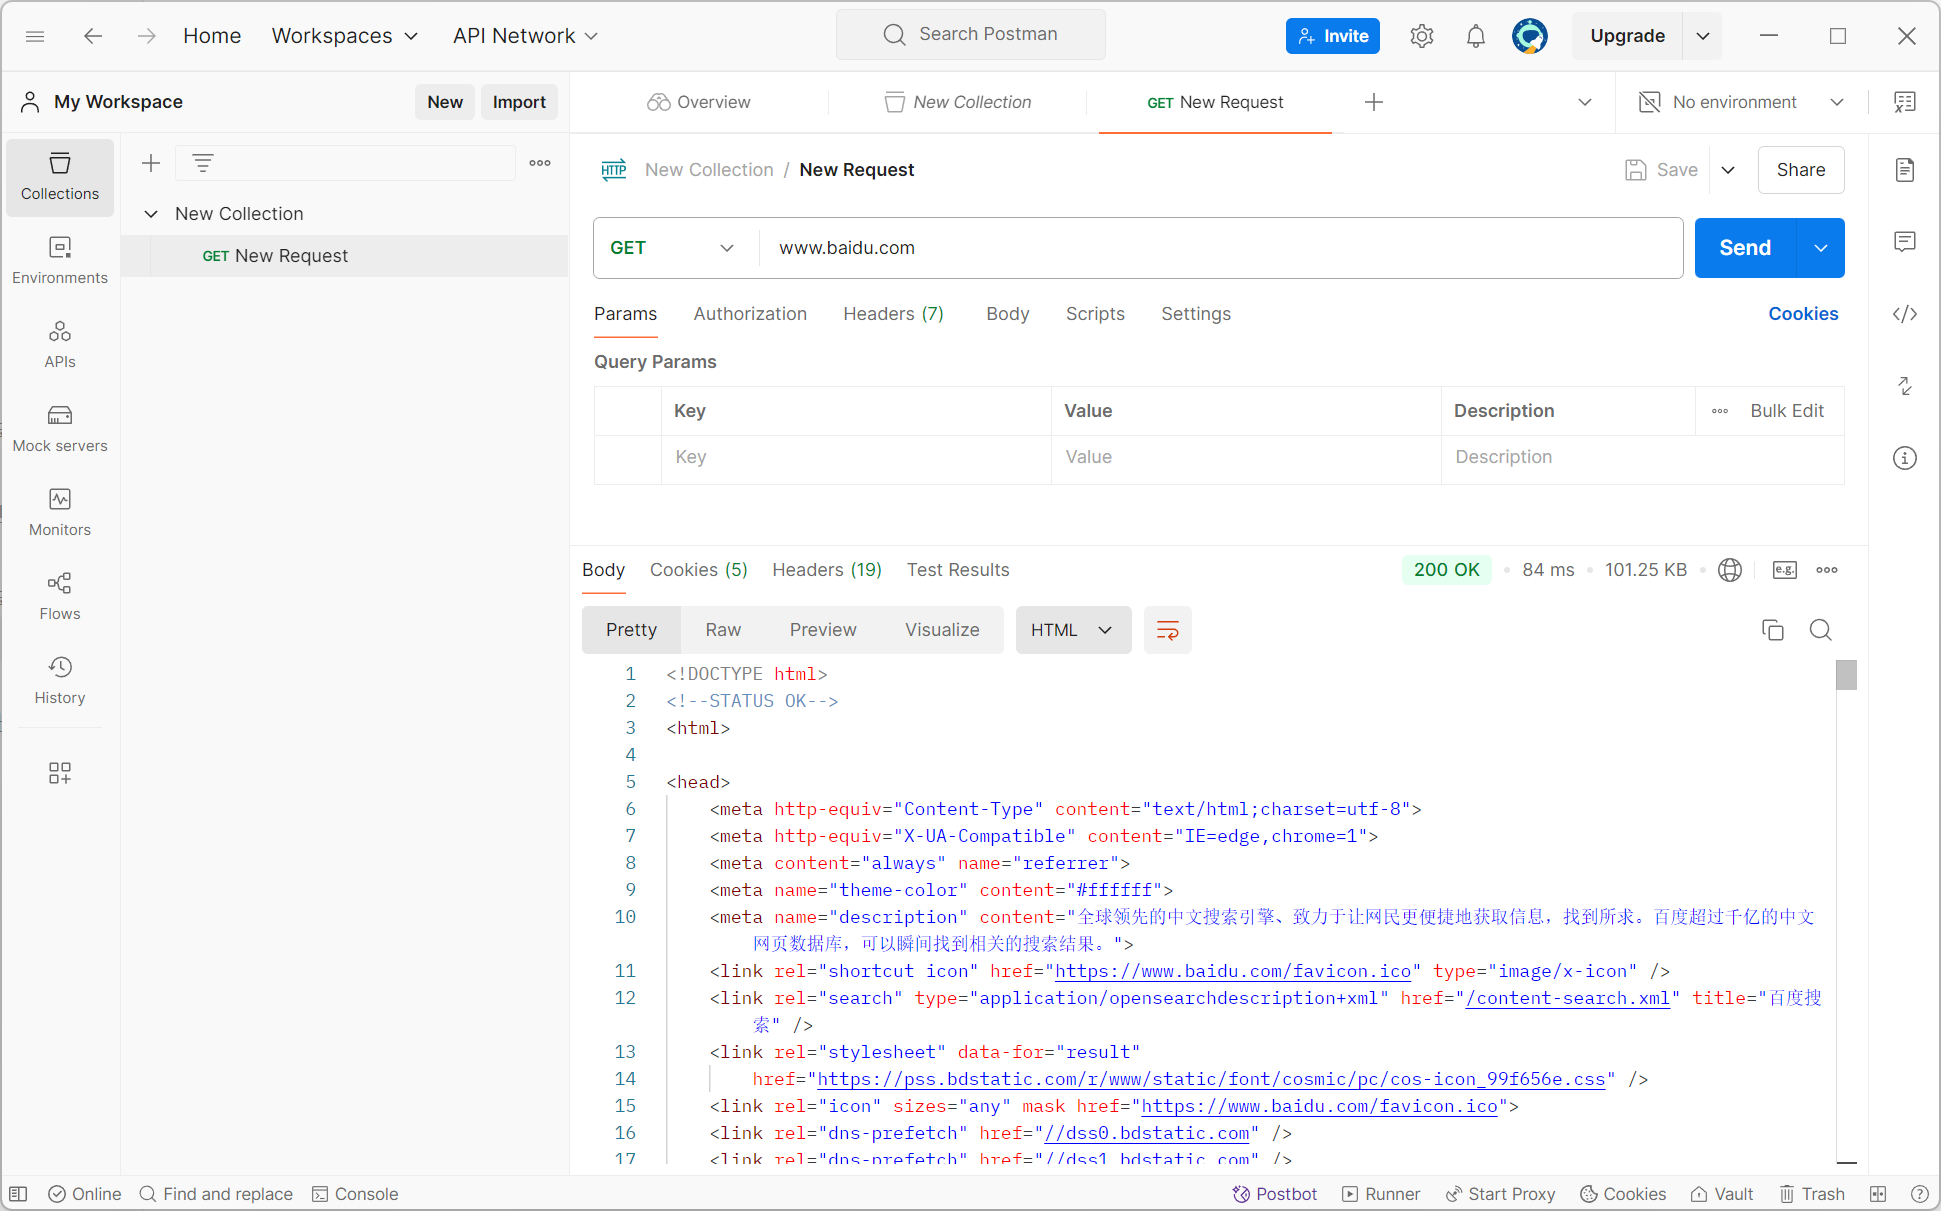Viewport: 1941px width, 1211px height.
Task: Open the No environment selector
Action: [1742, 102]
